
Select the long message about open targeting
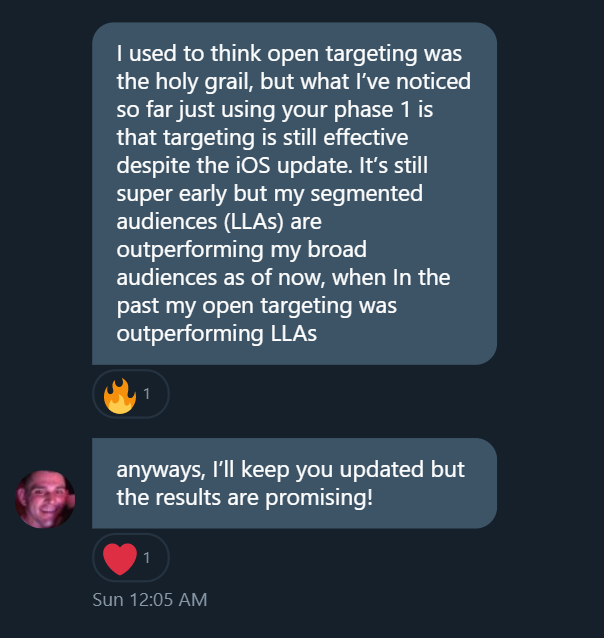pos(294,193)
